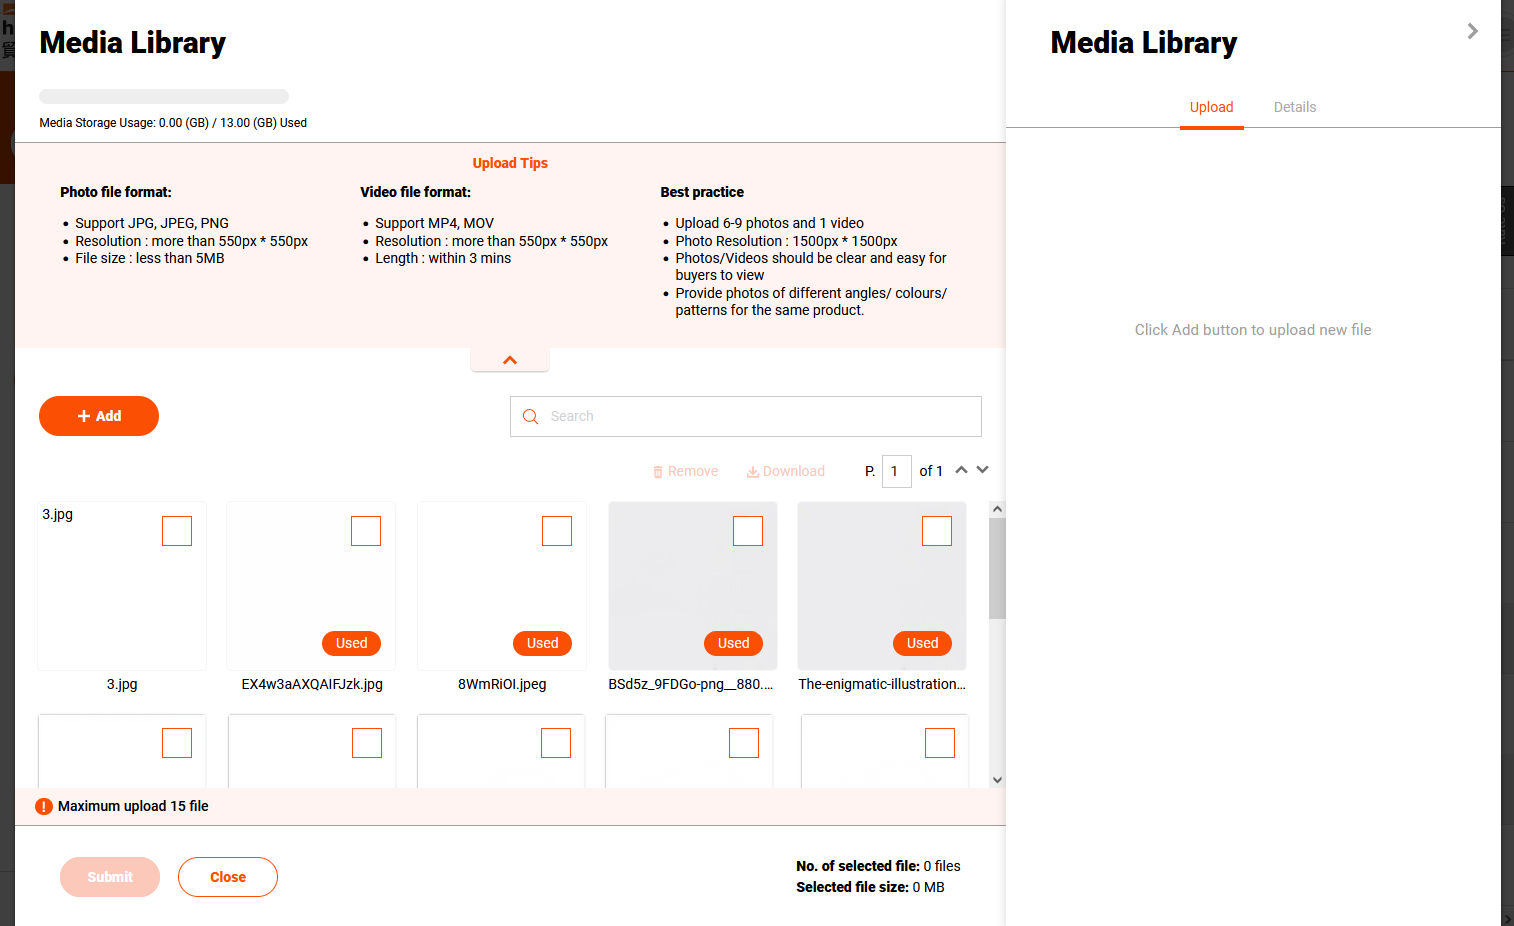The width and height of the screenshot is (1514, 926).
Task: Click the Download icon
Action: (753, 472)
